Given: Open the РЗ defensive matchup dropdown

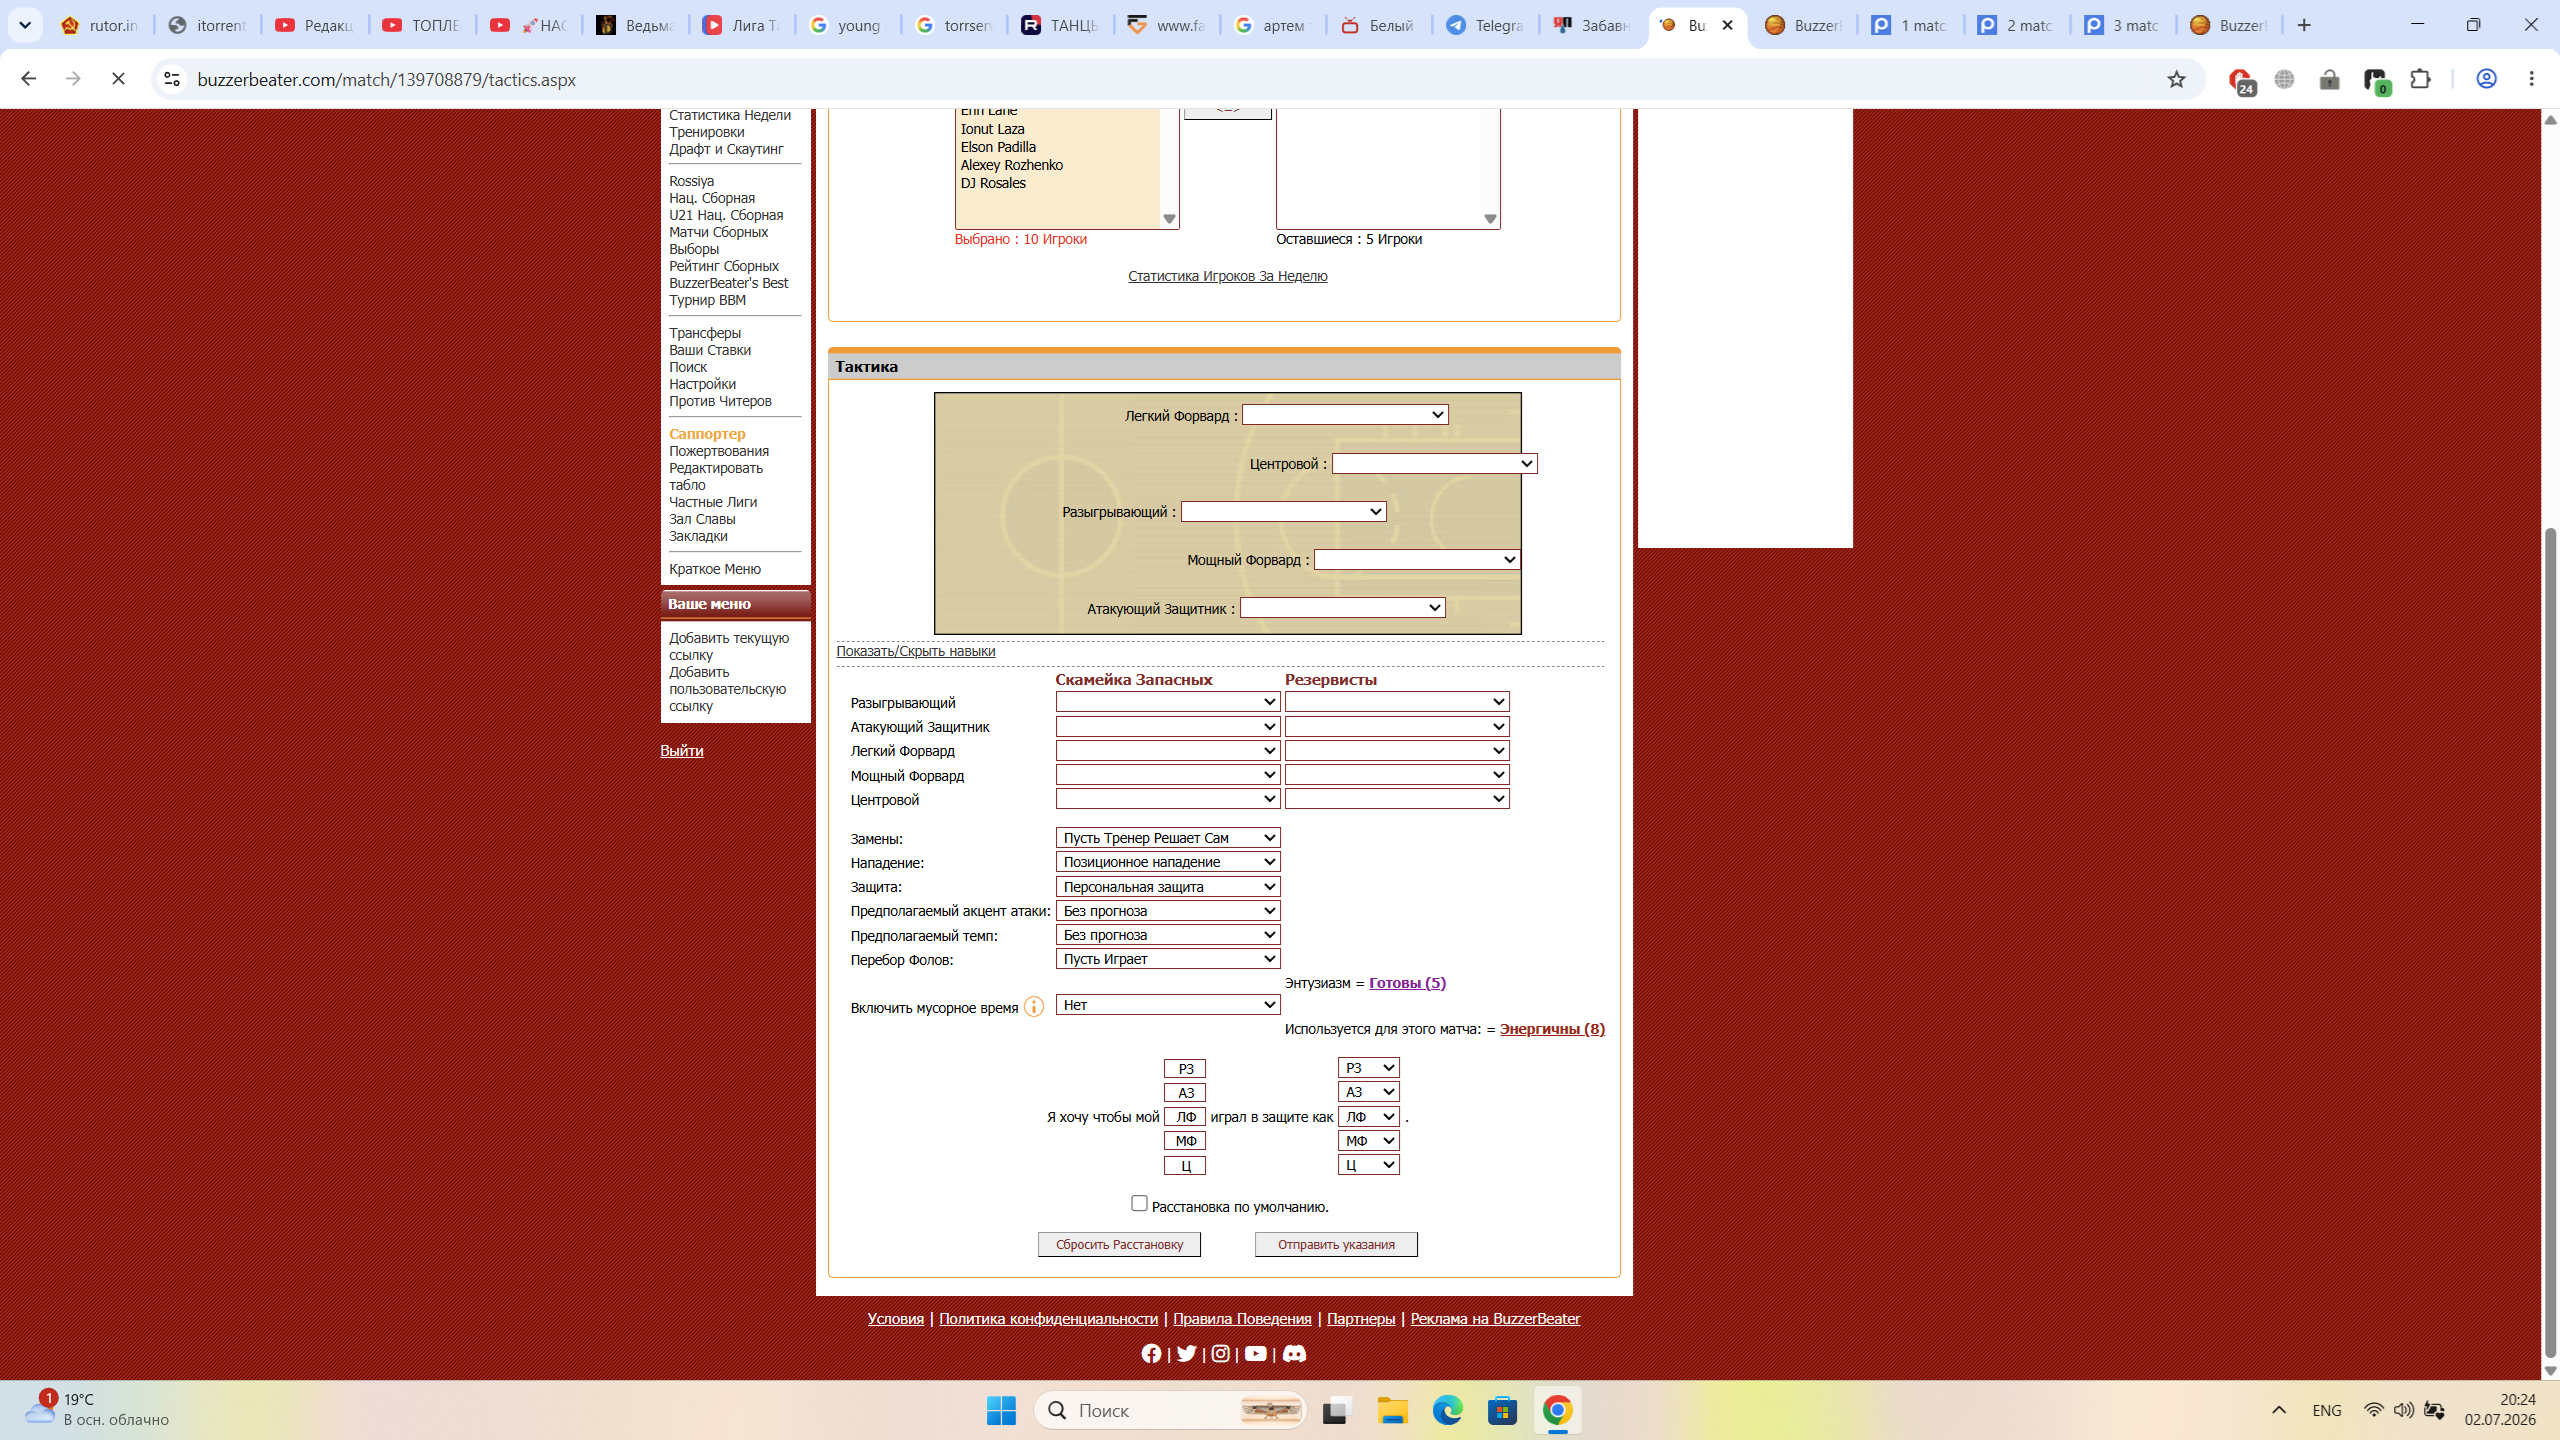Looking at the screenshot, I should click(x=1368, y=1068).
